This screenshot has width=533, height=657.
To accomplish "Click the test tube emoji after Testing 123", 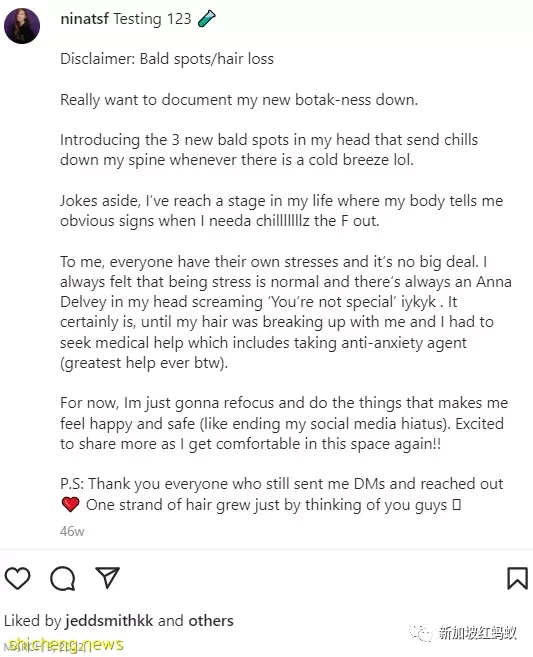I will point(207,18).
